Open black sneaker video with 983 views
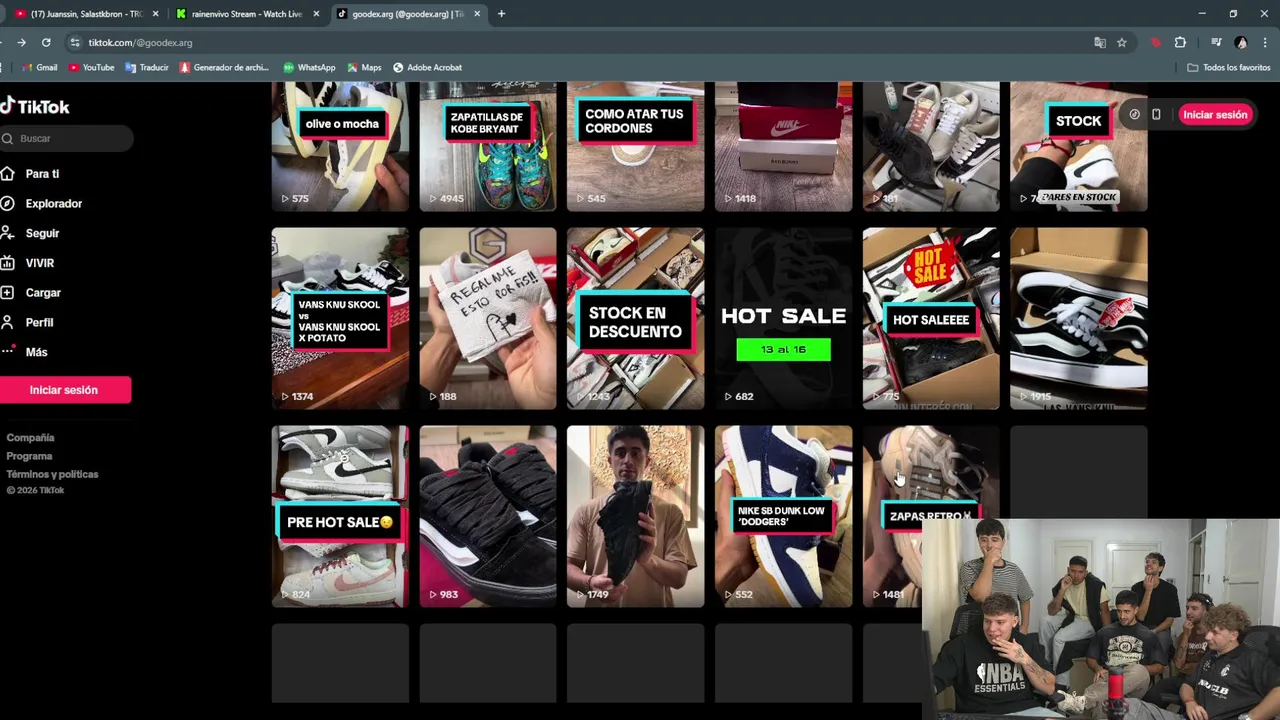 [488, 516]
